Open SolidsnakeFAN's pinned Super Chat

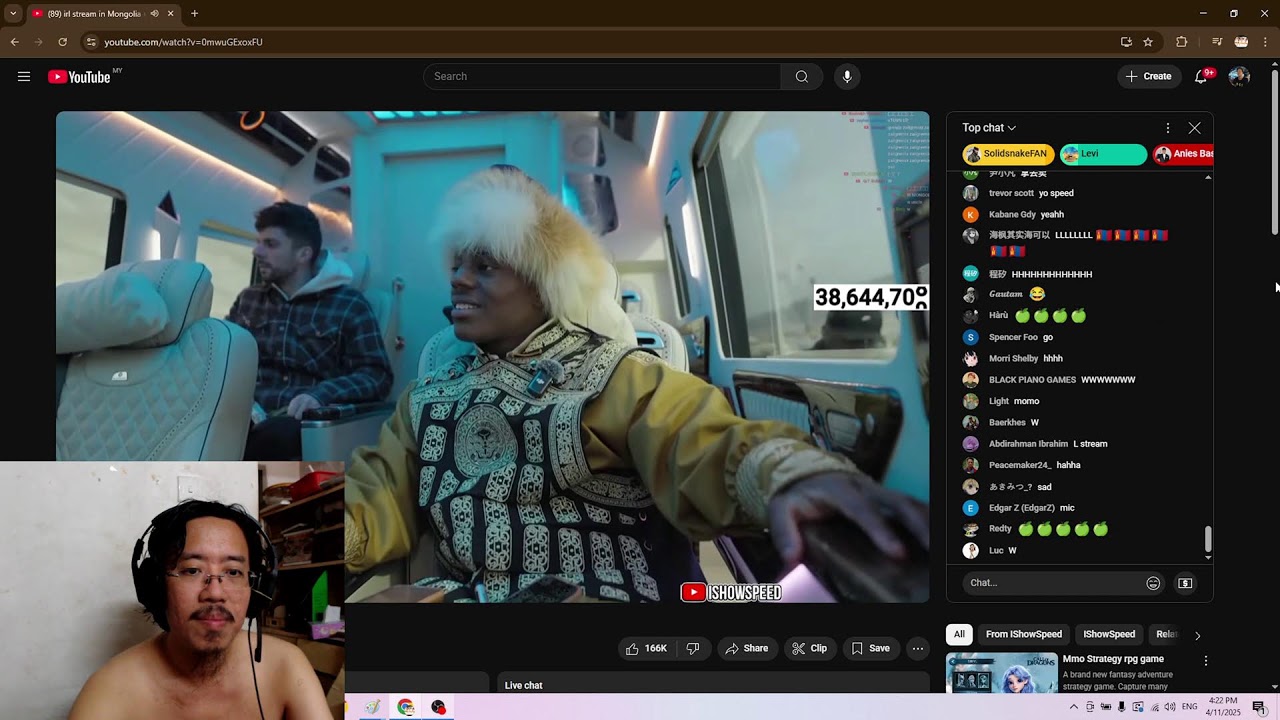pyautogui.click(x=1008, y=154)
